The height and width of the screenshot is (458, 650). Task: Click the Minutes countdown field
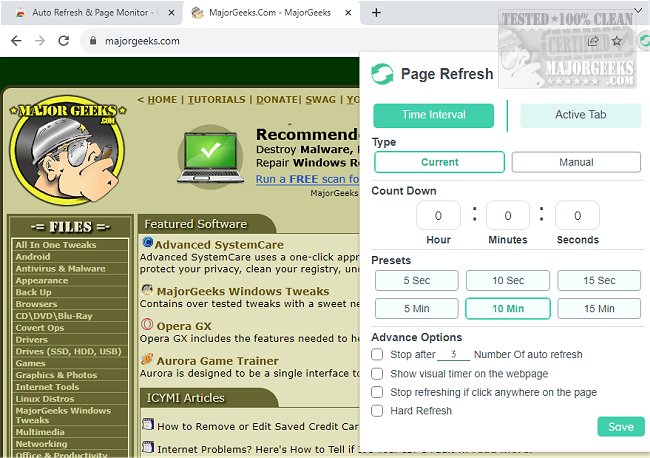508,216
